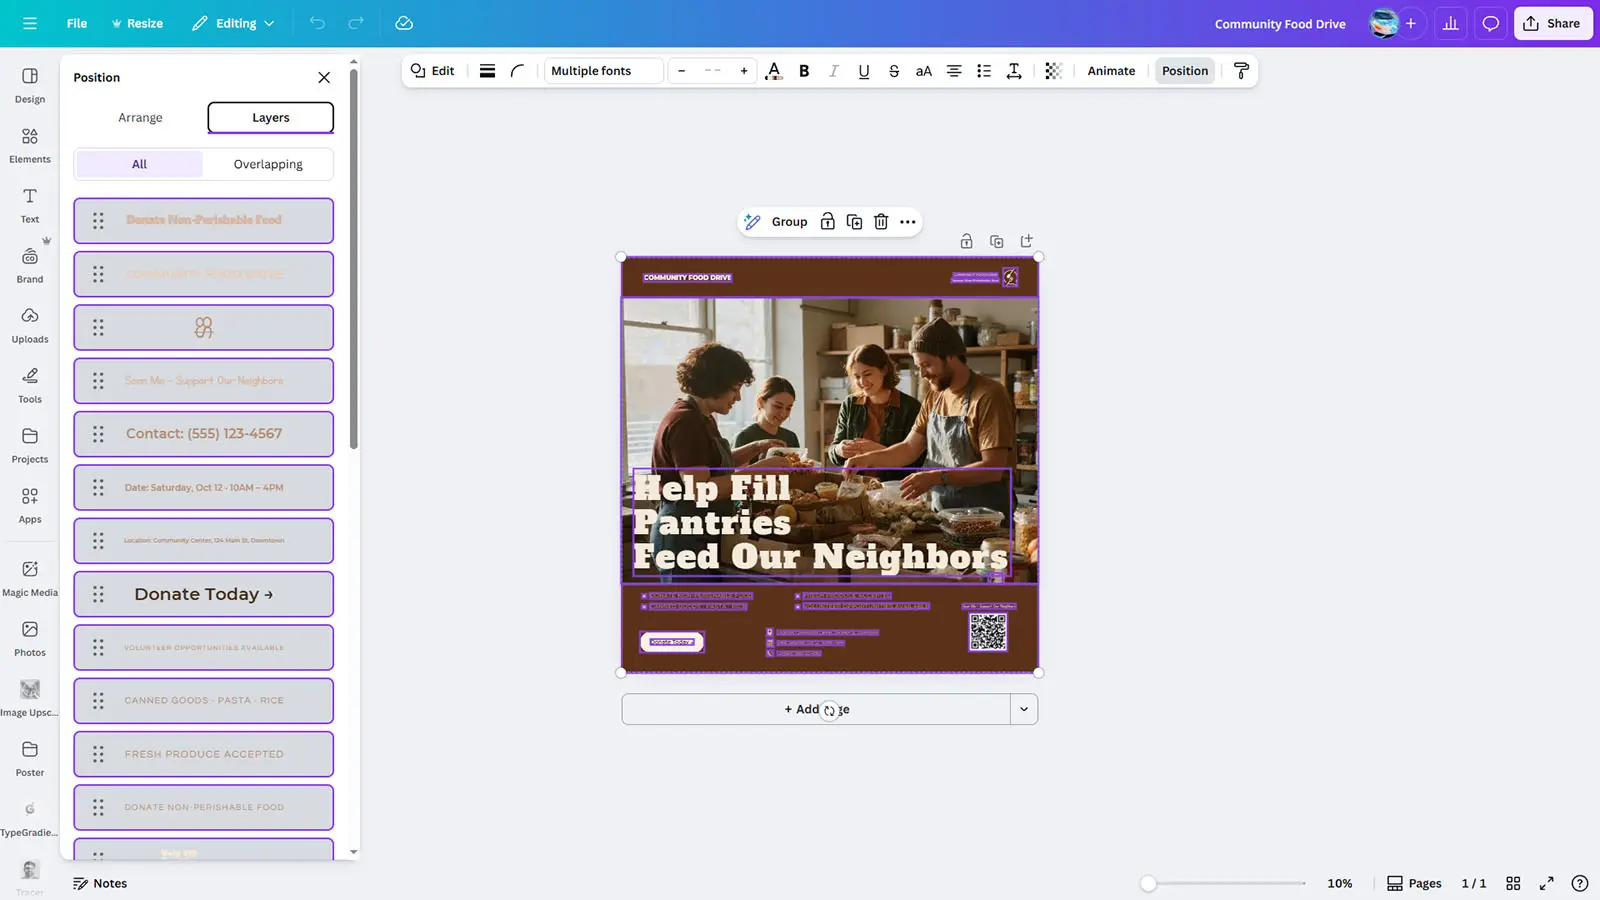The image size is (1600, 900).
Task: Open the Elements sidebar panel
Action: [x=30, y=145]
